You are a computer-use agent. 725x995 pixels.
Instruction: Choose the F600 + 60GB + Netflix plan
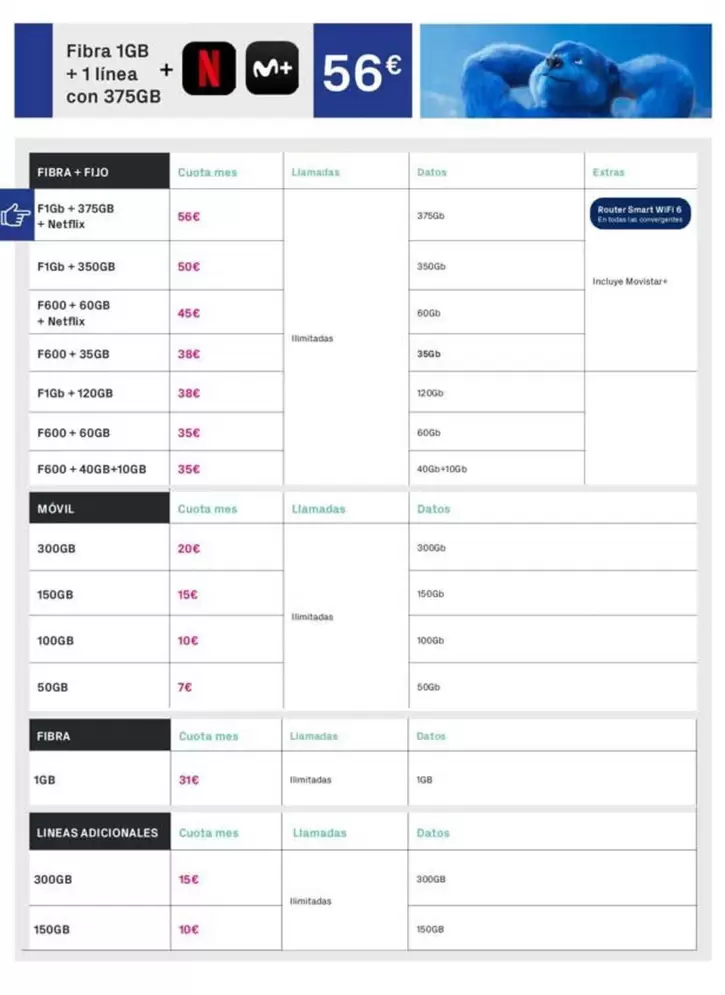(74, 313)
